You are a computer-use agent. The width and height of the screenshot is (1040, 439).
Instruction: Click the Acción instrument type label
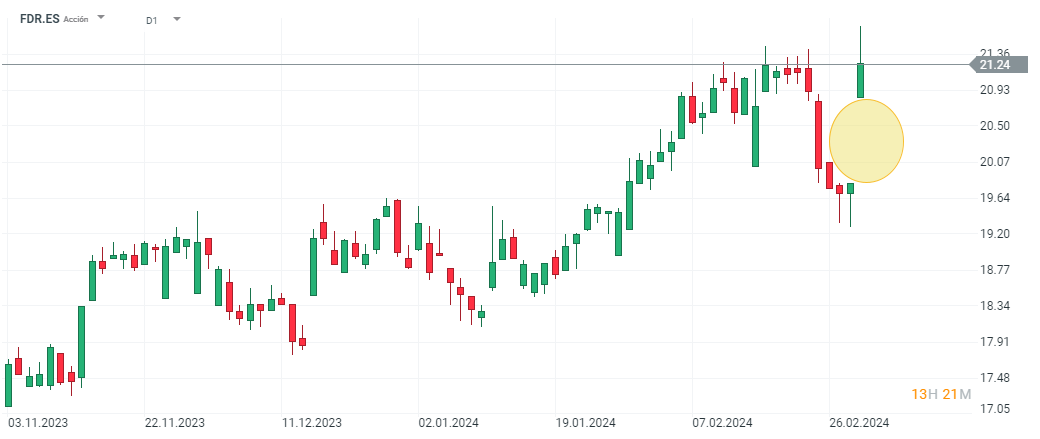coord(76,19)
